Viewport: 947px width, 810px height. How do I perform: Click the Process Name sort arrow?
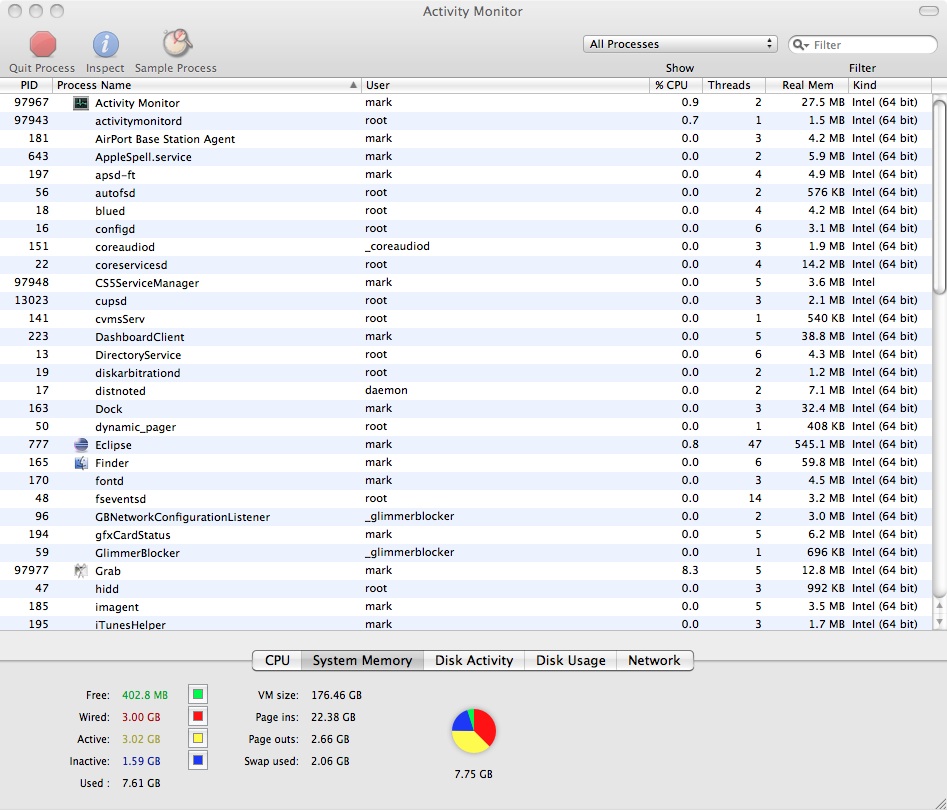tap(353, 85)
